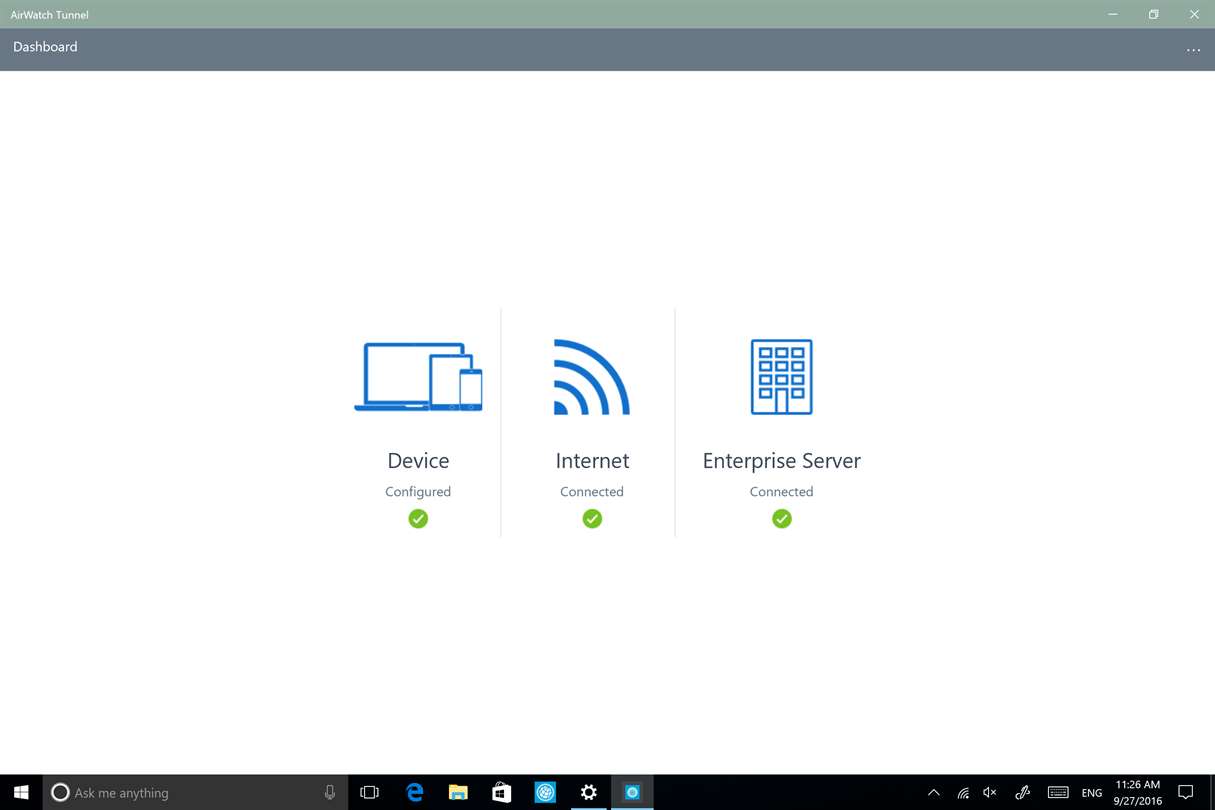Image resolution: width=1215 pixels, height=810 pixels.
Task: Click the AirWatch Tunnel taskbar icon
Action: click(x=632, y=792)
